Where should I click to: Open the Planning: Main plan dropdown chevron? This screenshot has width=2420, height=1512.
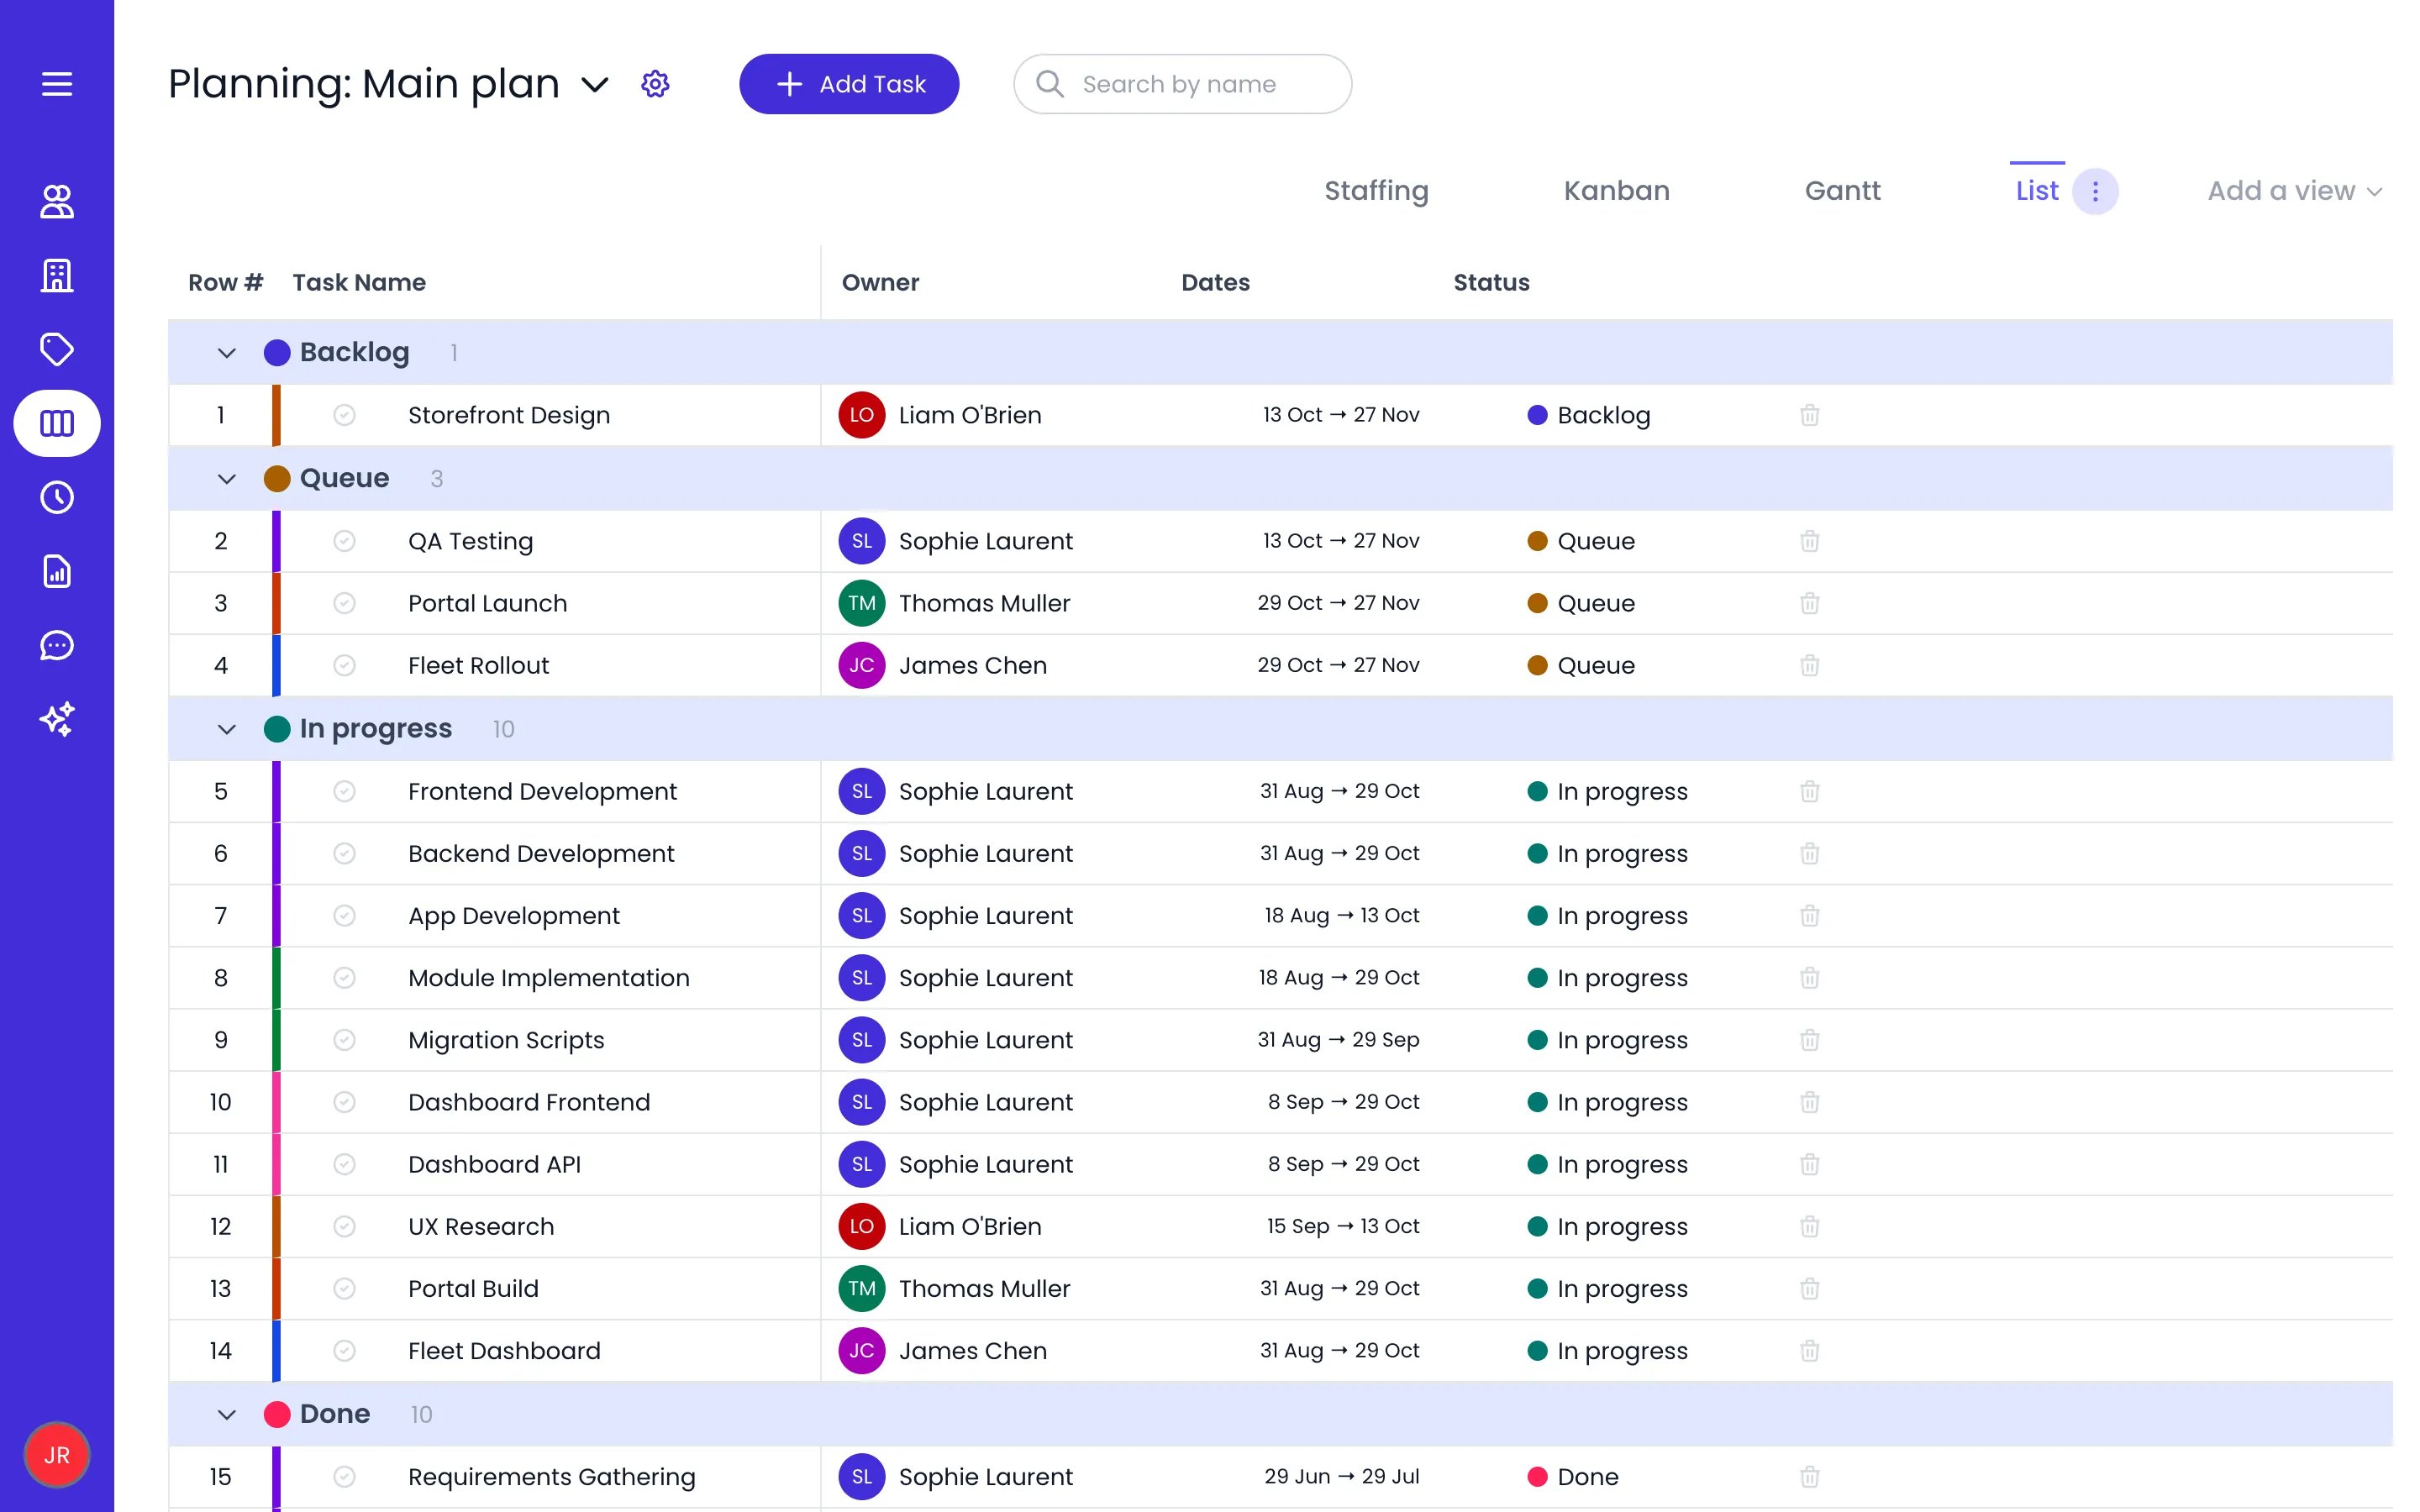point(595,85)
